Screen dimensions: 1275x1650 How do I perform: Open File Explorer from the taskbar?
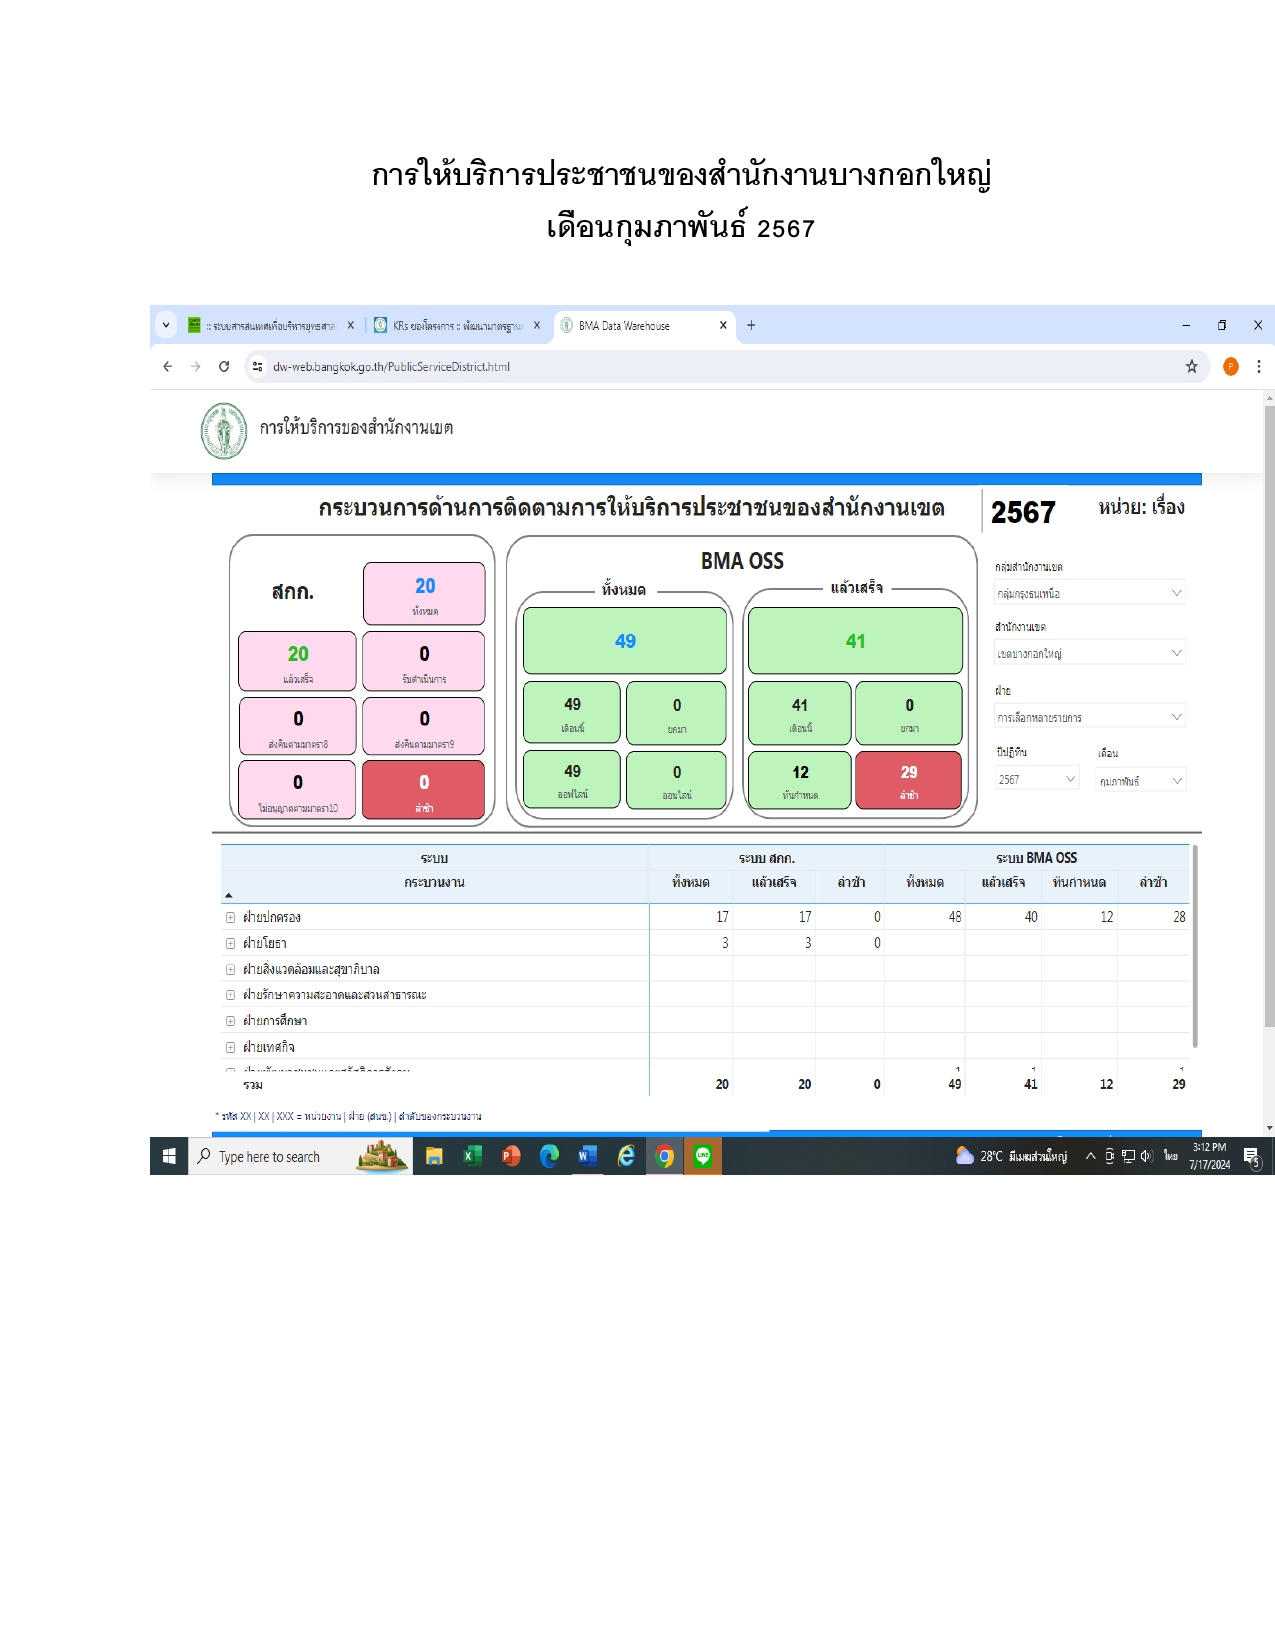[434, 1156]
